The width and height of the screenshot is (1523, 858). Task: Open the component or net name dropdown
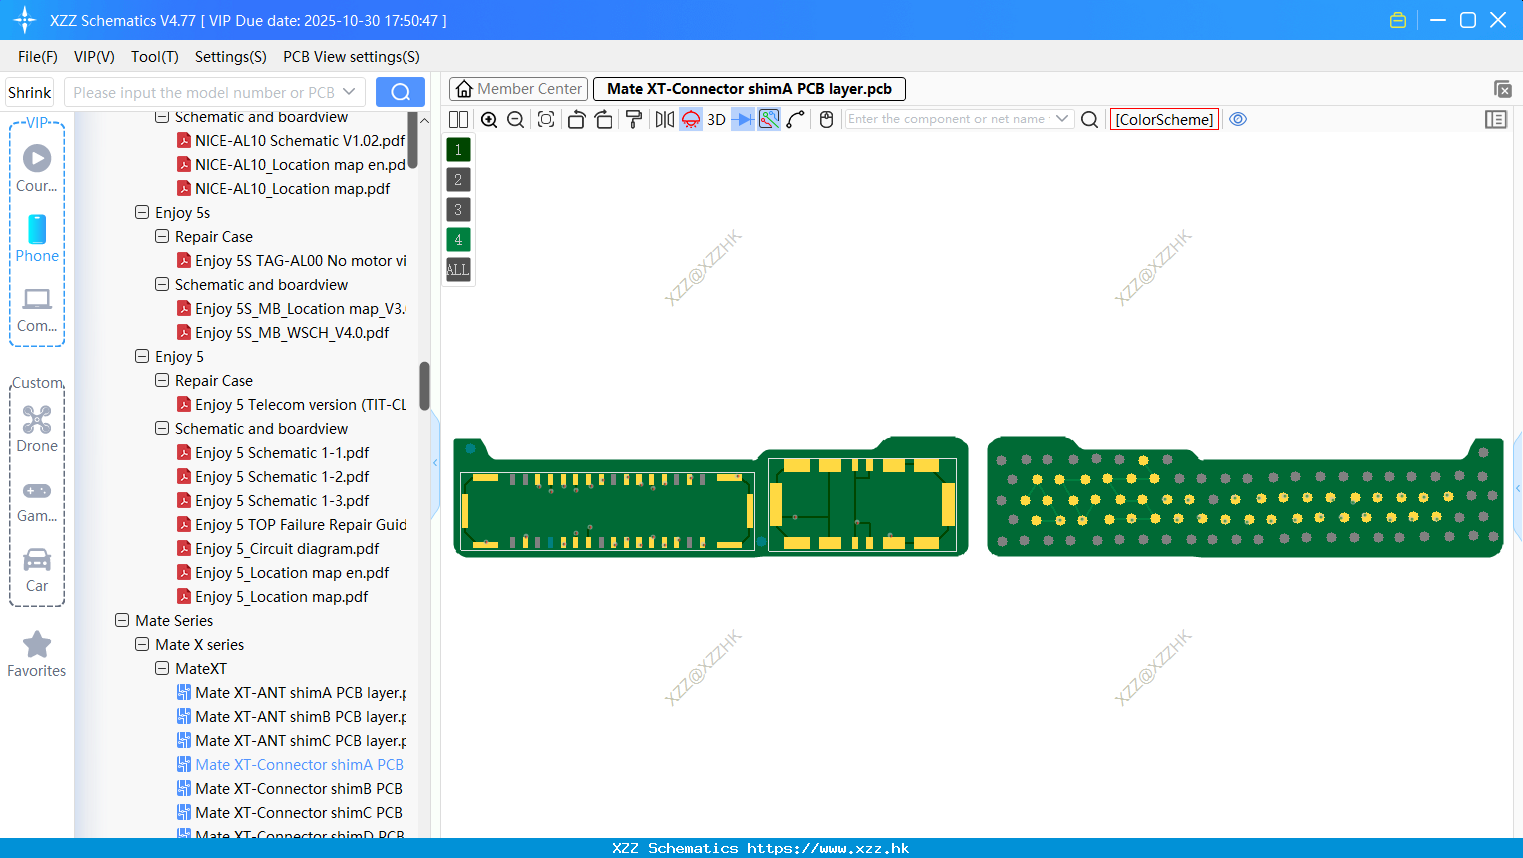1062,119
